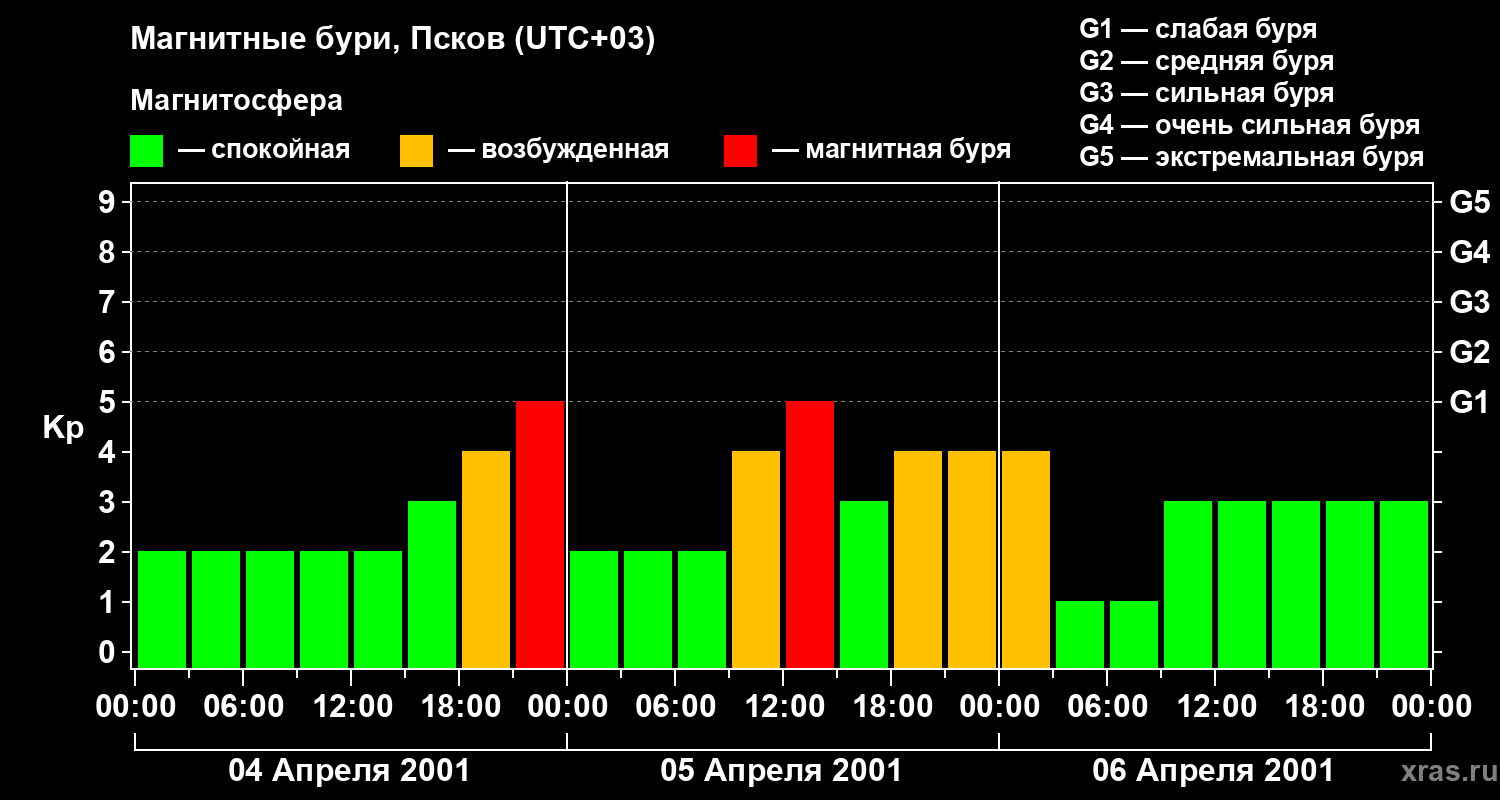
Task: Click the orange 18:00–21:00 bar on 05 Апреля
Action: coord(918,560)
